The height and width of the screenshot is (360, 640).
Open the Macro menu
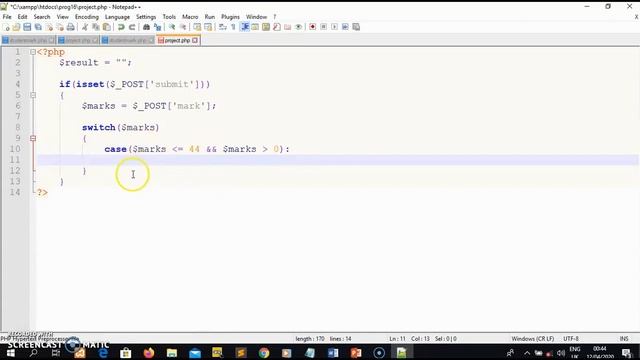(x=190, y=17)
